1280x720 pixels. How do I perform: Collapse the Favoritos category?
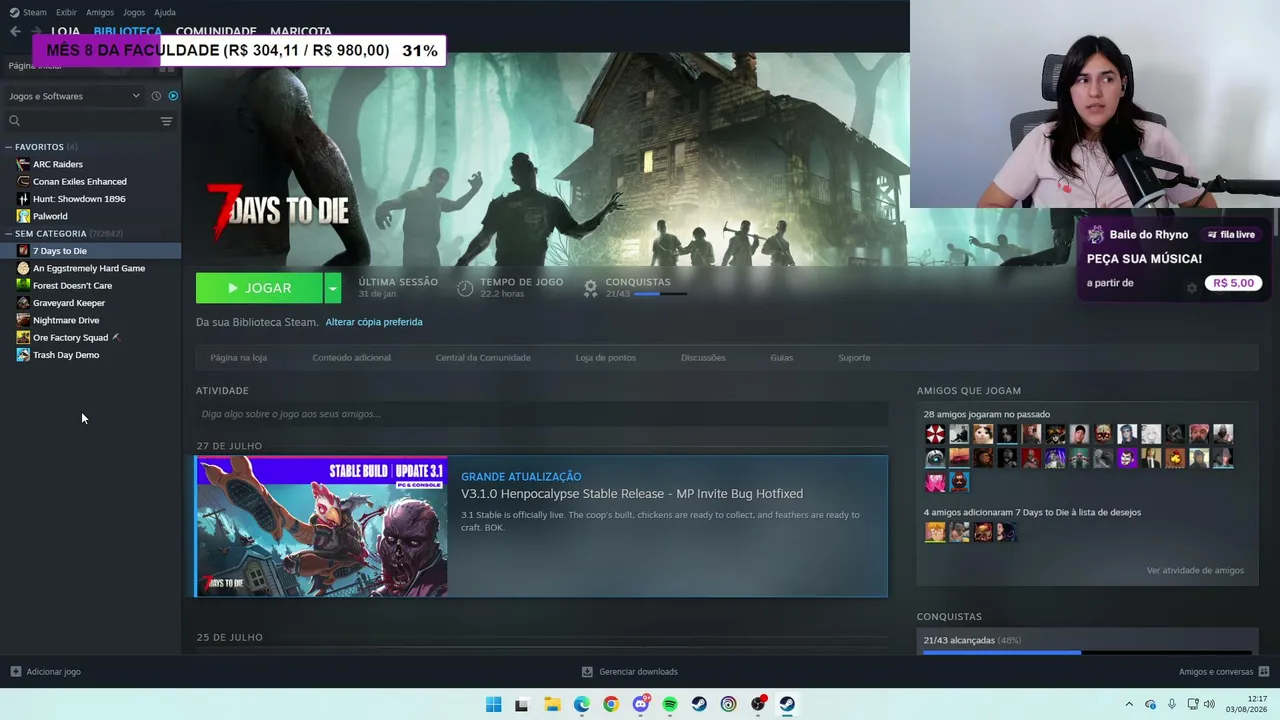(9, 147)
